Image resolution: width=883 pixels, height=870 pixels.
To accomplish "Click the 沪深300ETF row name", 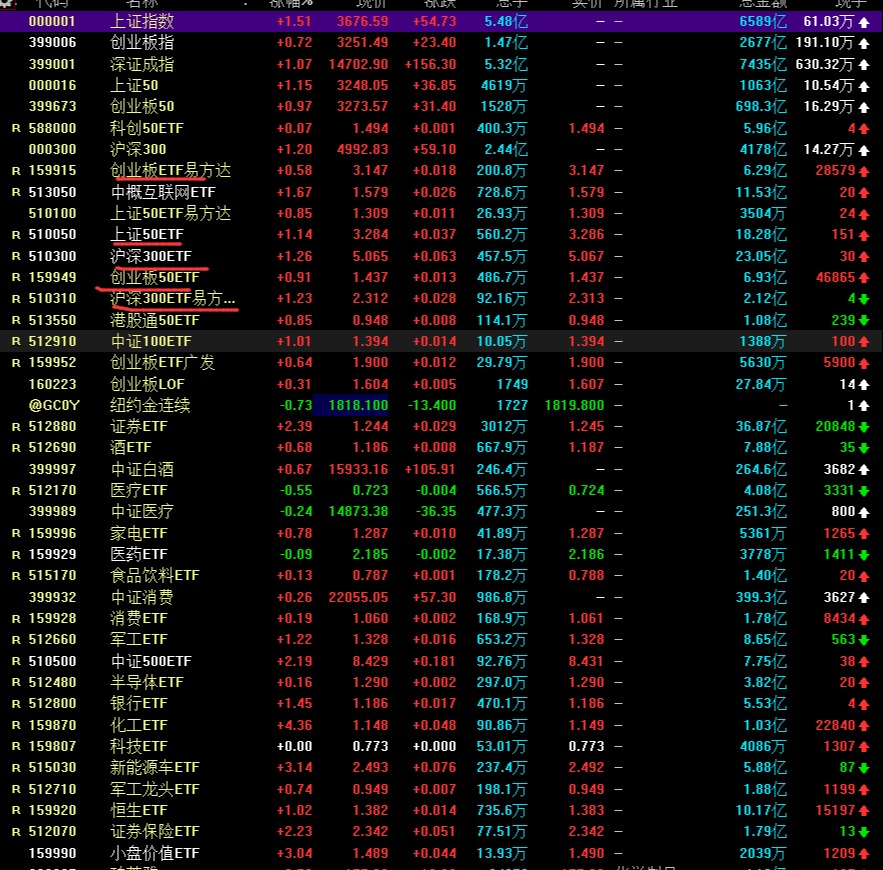I will [151, 256].
